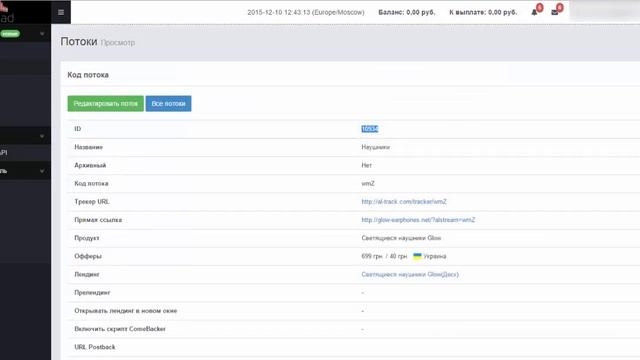The height and width of the screenshot is (360, 640).
Task: Click the blue Все потоки button
Action: point(168,104)
